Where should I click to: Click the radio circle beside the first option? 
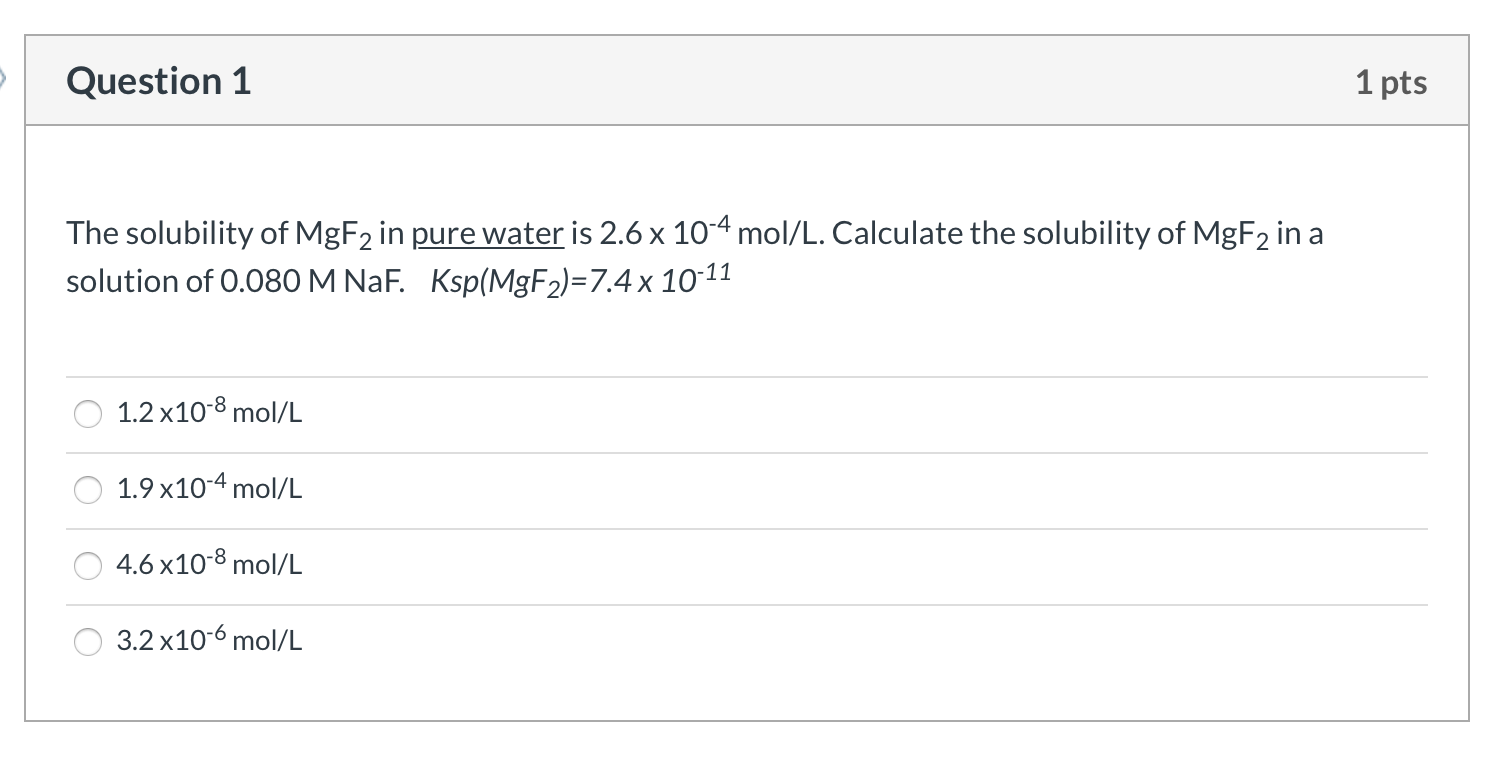pyautogui.click(x=88, y=413)
